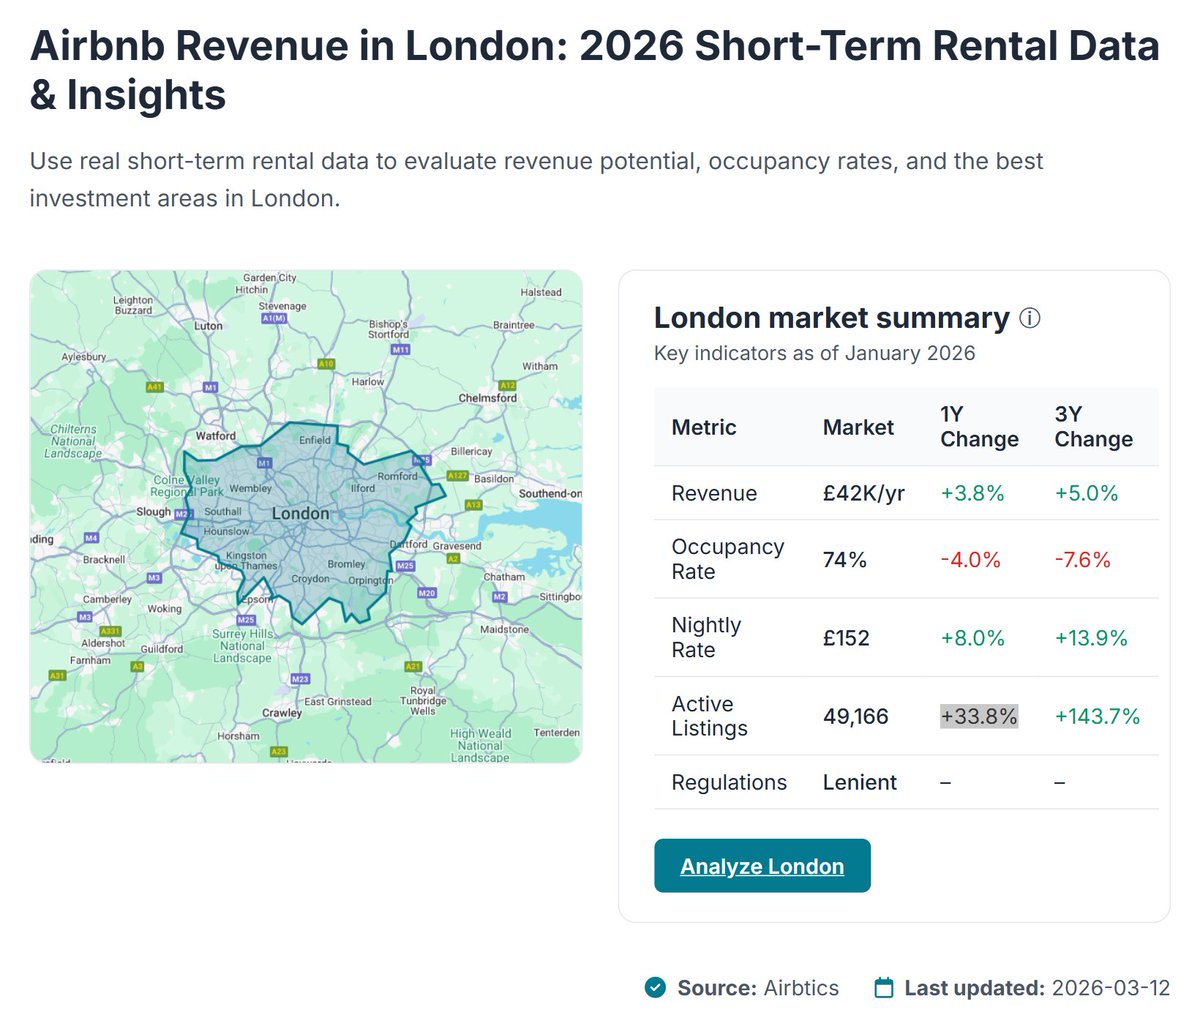Click the Occupancy Rate 74% value

point(845,560)
